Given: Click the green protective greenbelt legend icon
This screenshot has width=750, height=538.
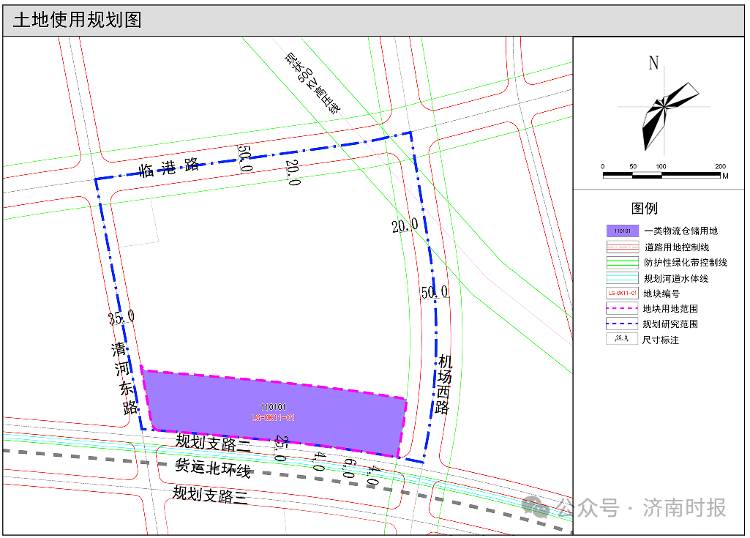Looking at the screenshot, I should click(x=621, y=262).
